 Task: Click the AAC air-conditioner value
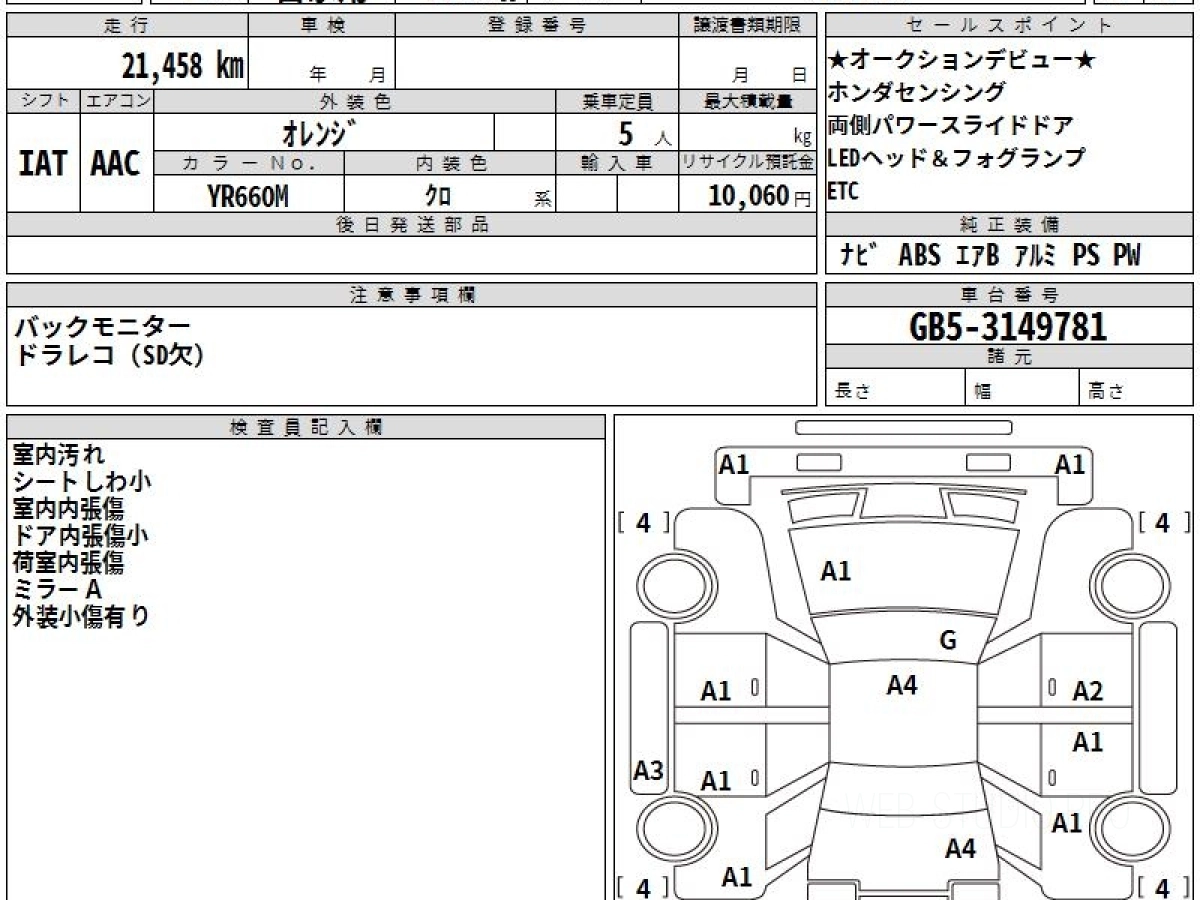116,163
